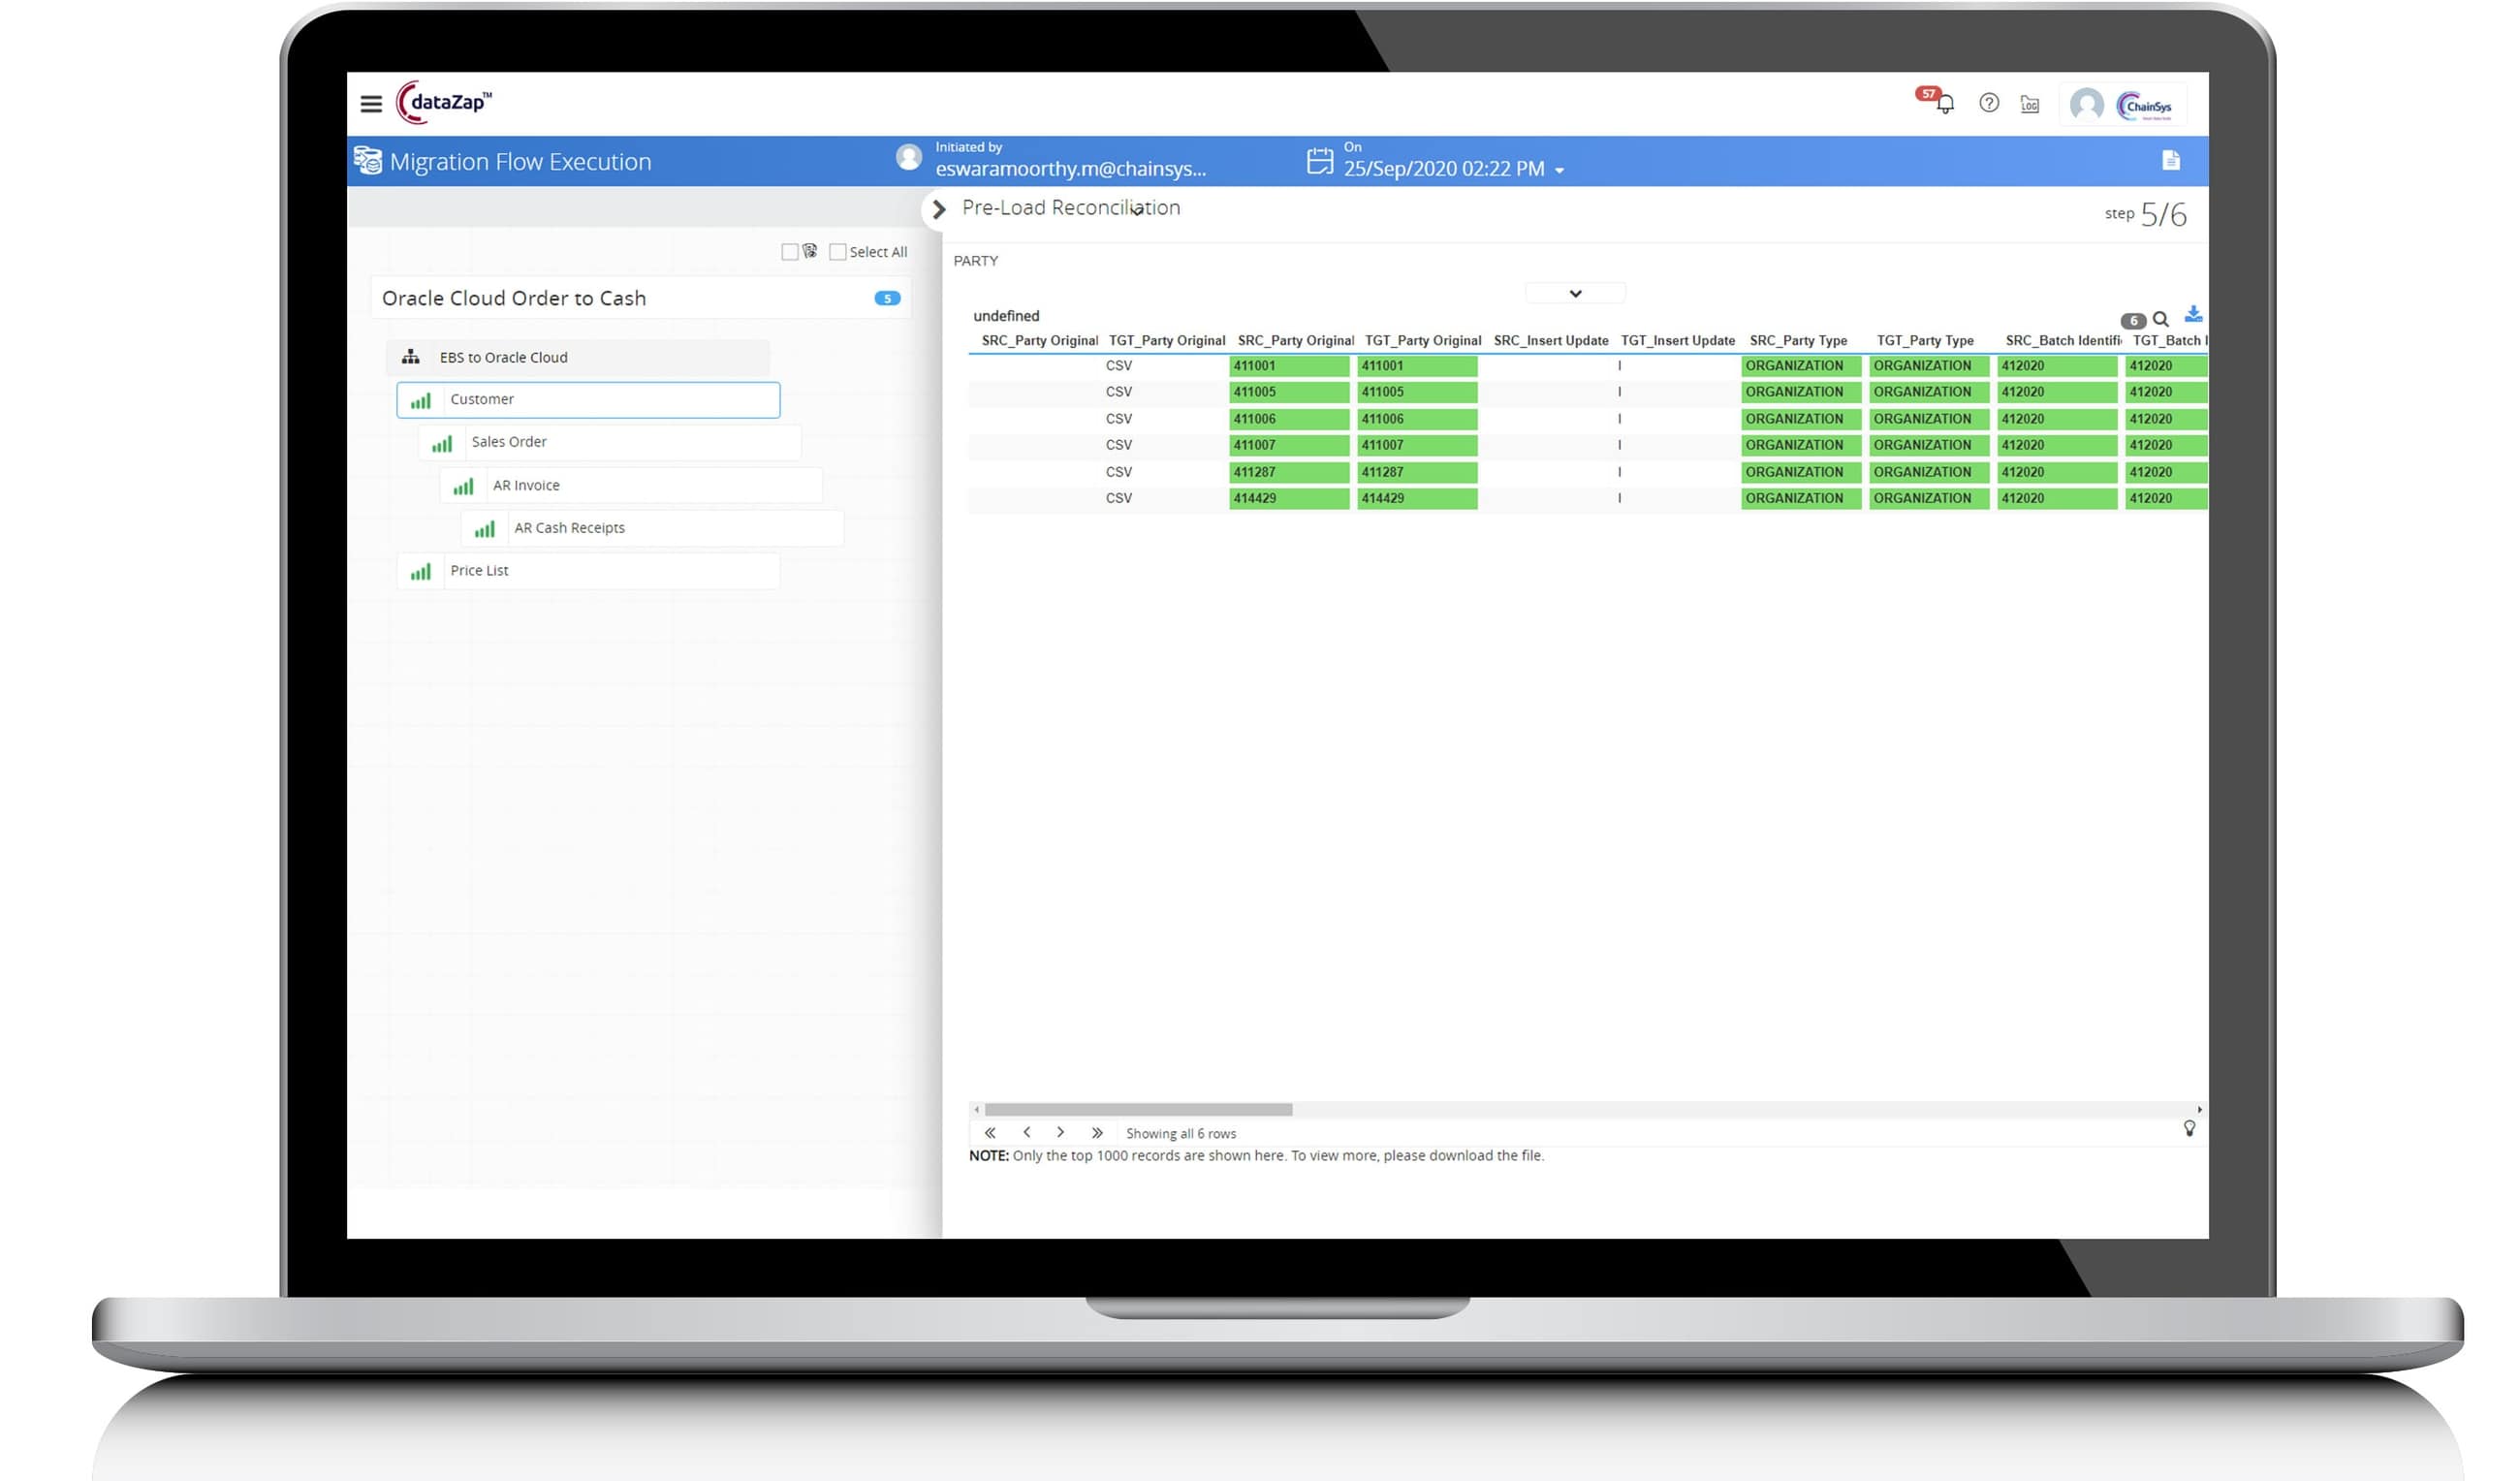
Task: Click the EBS to Oracle Cloud header
Action: (503, 357)
